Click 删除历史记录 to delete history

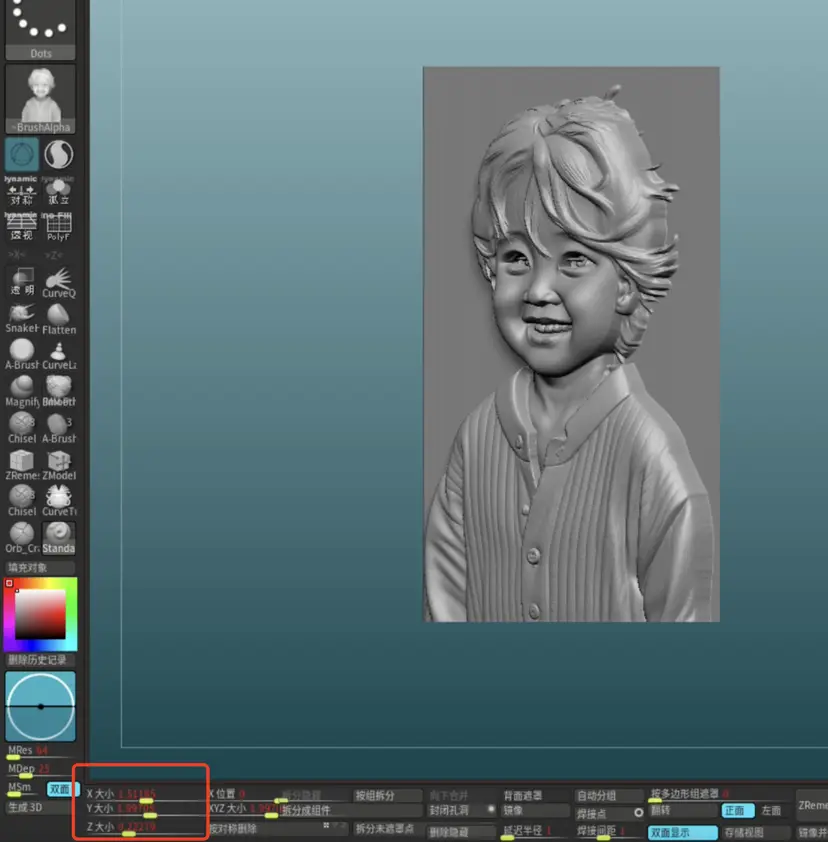pos(40,660)
